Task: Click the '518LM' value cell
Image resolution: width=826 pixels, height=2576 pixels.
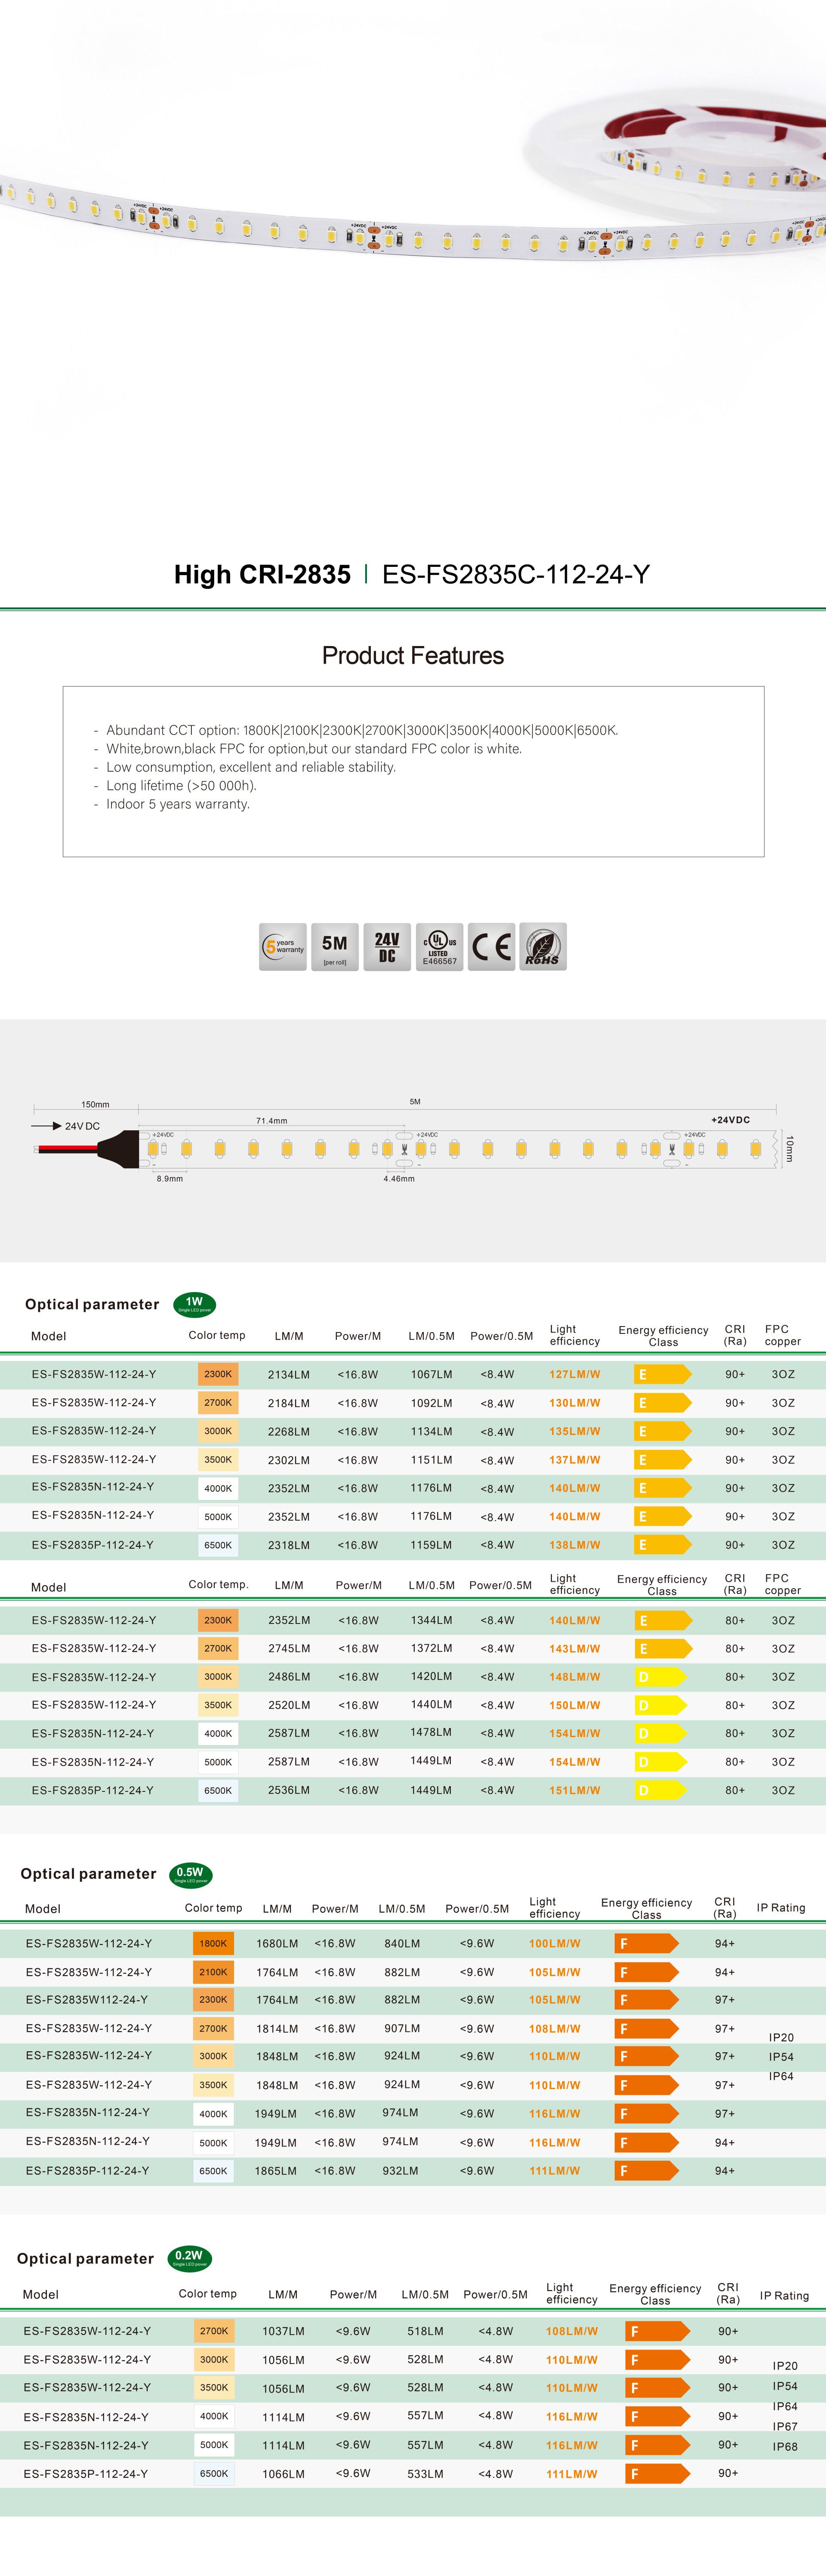Action: point(425,2331)
